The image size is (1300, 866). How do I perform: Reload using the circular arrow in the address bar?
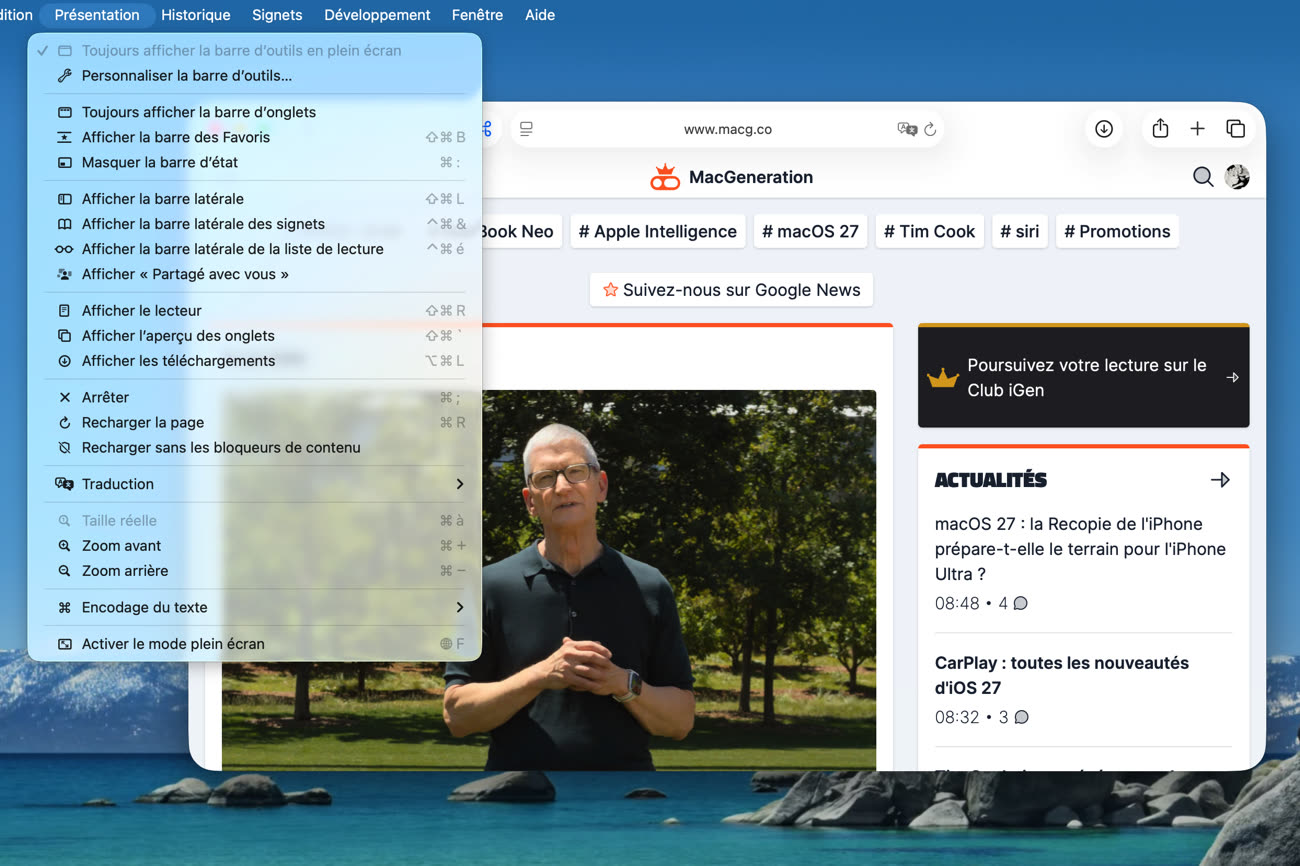(930, 129)
